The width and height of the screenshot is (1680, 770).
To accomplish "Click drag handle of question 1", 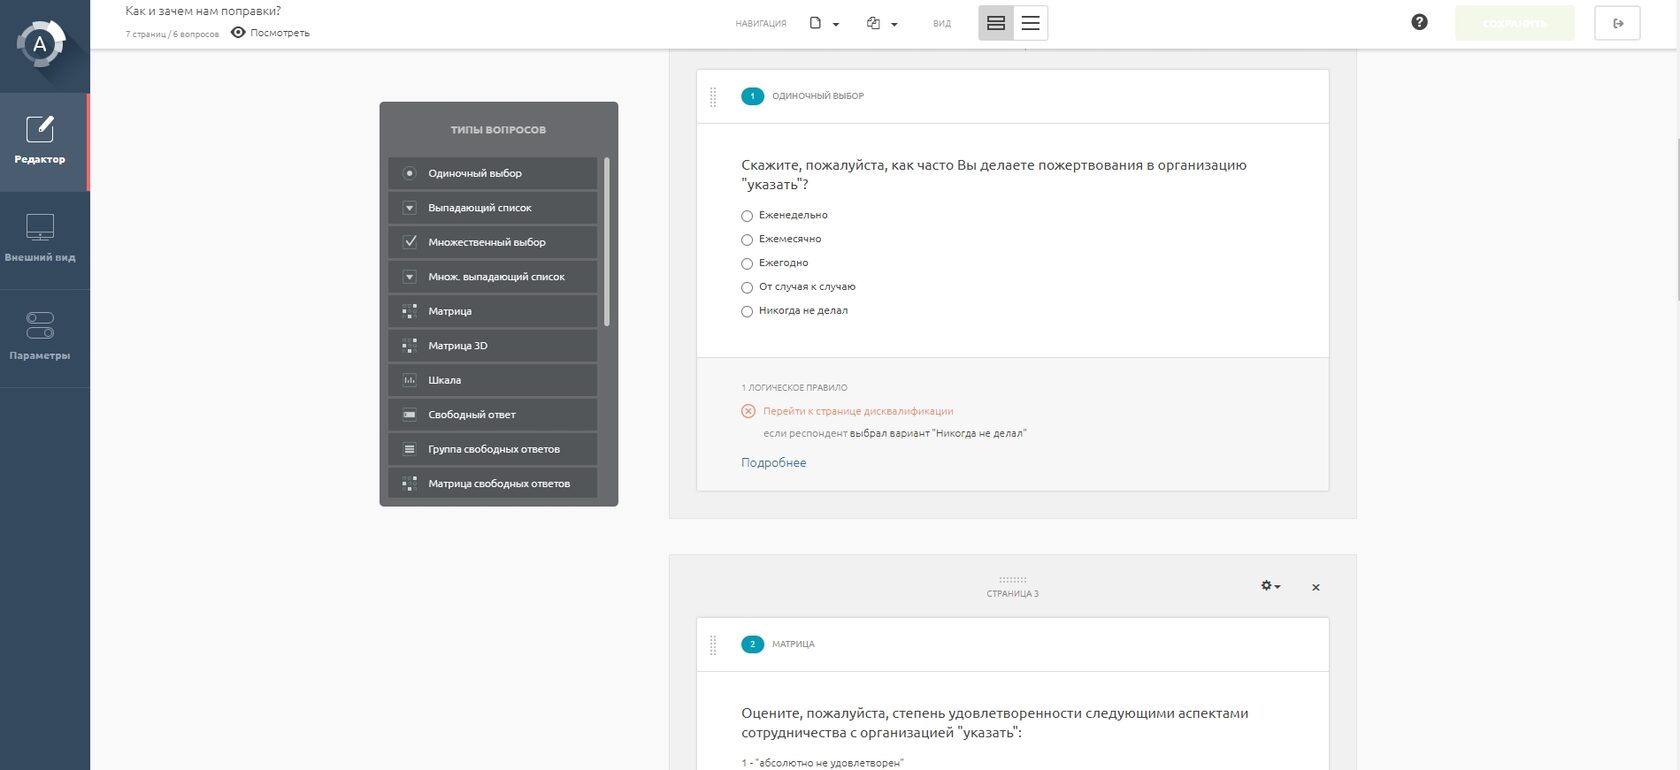I will [x=713, y=97].
